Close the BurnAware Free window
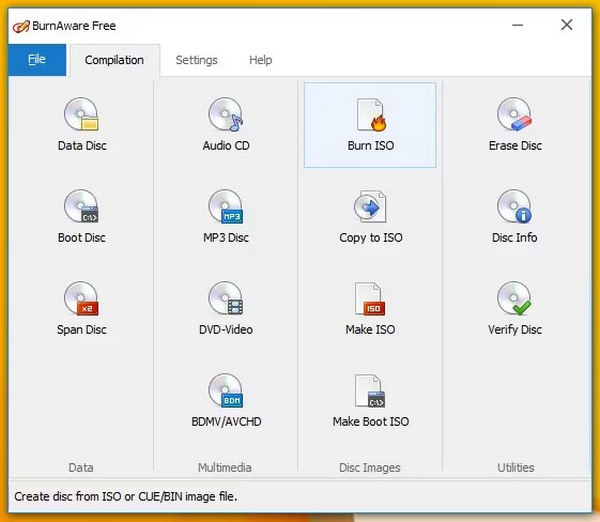600x522 pixels. [x=567, y=25]
